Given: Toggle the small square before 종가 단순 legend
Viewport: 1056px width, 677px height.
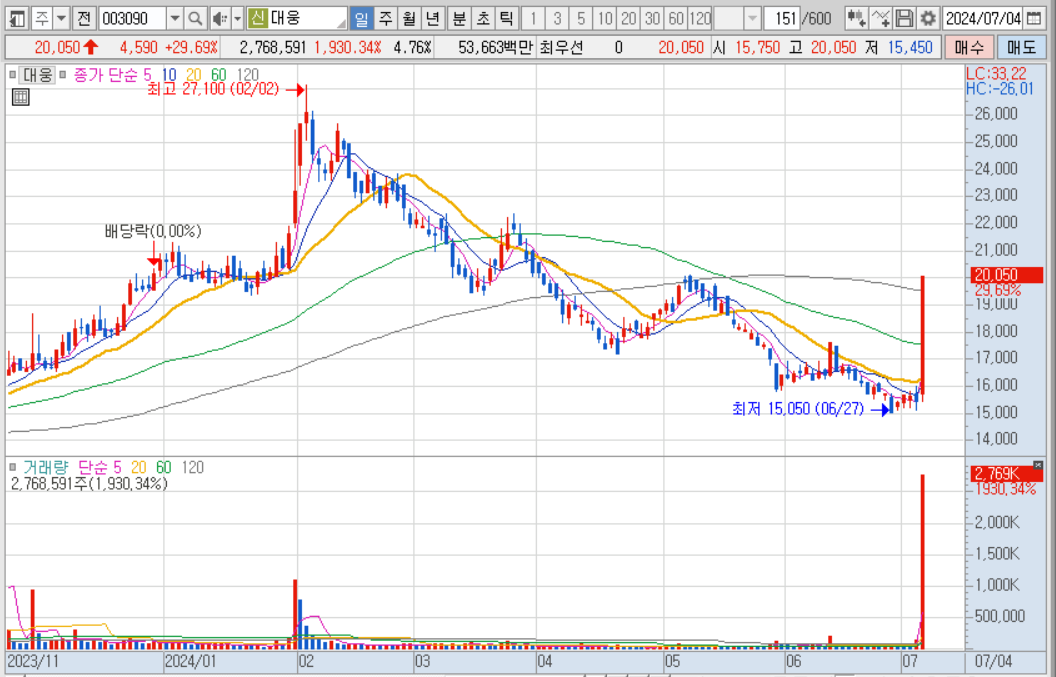Looking at the screenshot, I should 63,75.
